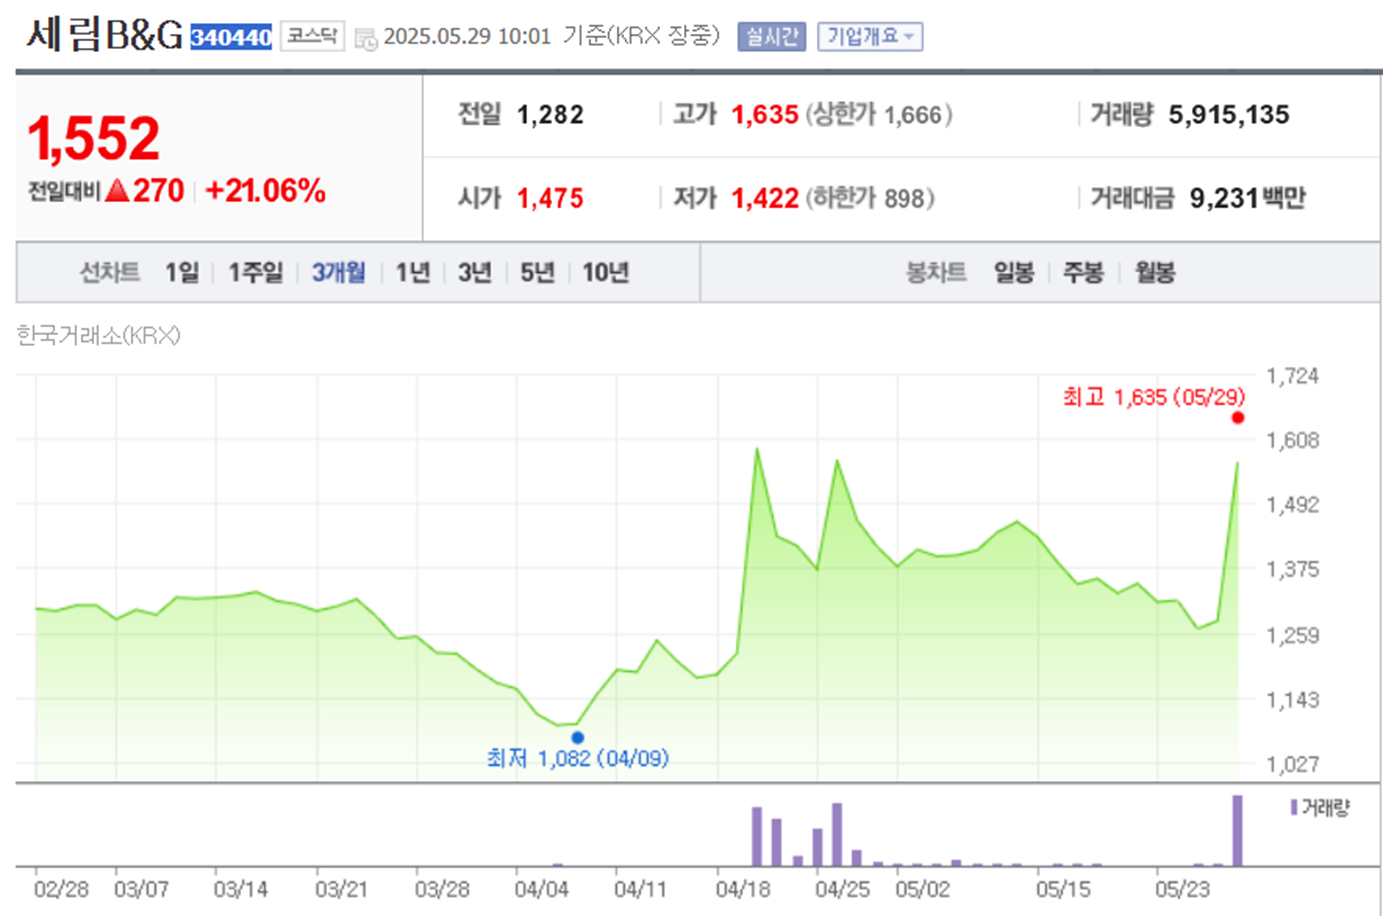Show the 주봉 candlestick chart
The width and height of the screenshot is (1383, 916).
click(1083, 272)
